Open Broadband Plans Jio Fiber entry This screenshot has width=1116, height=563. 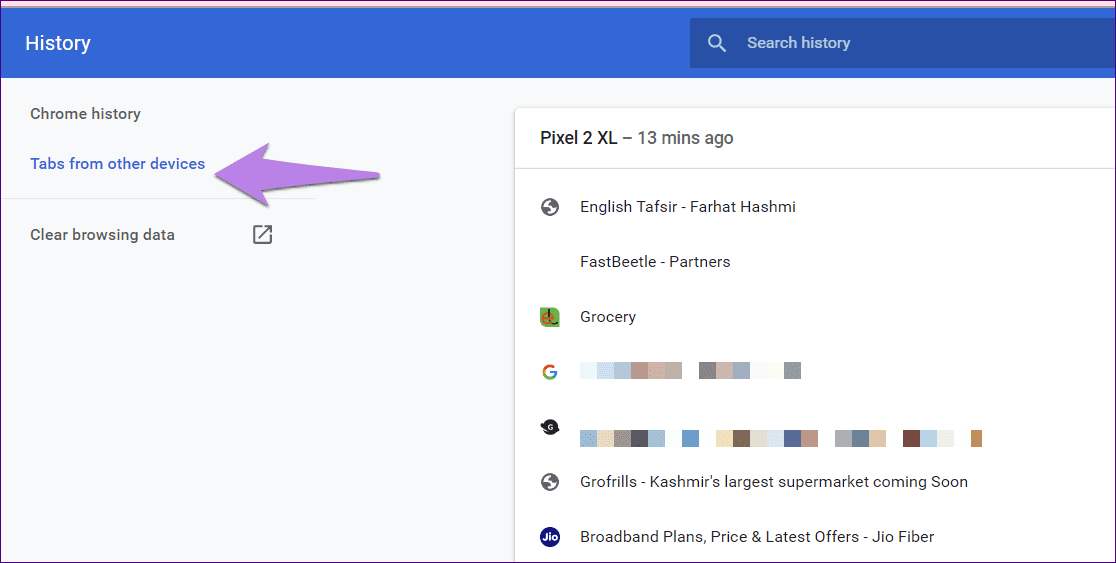tap(757, 537)
